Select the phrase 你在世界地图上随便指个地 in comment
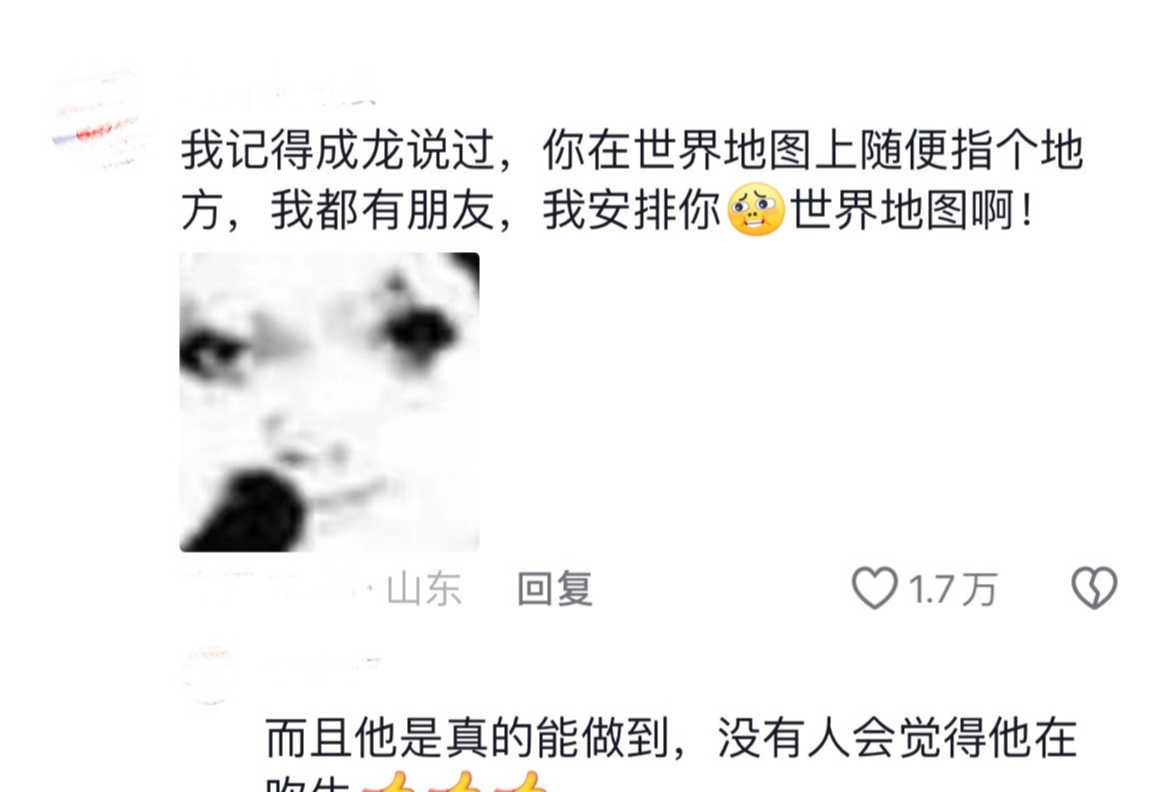The height and width of the screenshot is (792, 1169). coord(813,150)
